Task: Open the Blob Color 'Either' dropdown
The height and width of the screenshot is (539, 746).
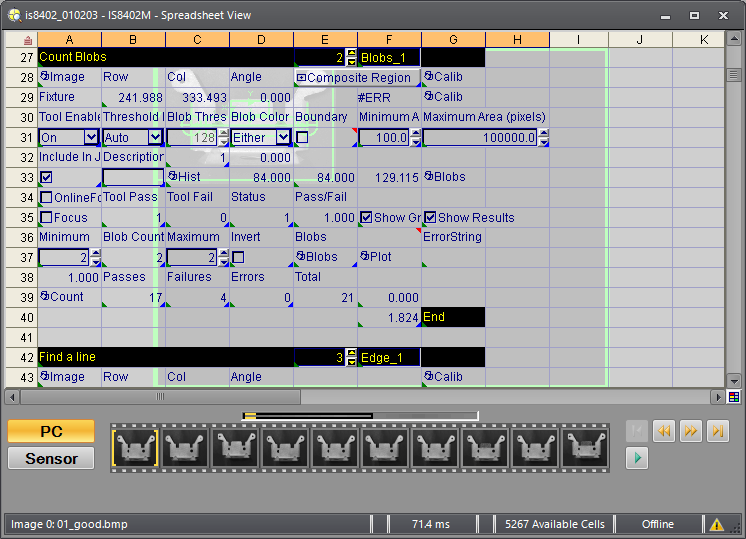Action: click(282, 137)
